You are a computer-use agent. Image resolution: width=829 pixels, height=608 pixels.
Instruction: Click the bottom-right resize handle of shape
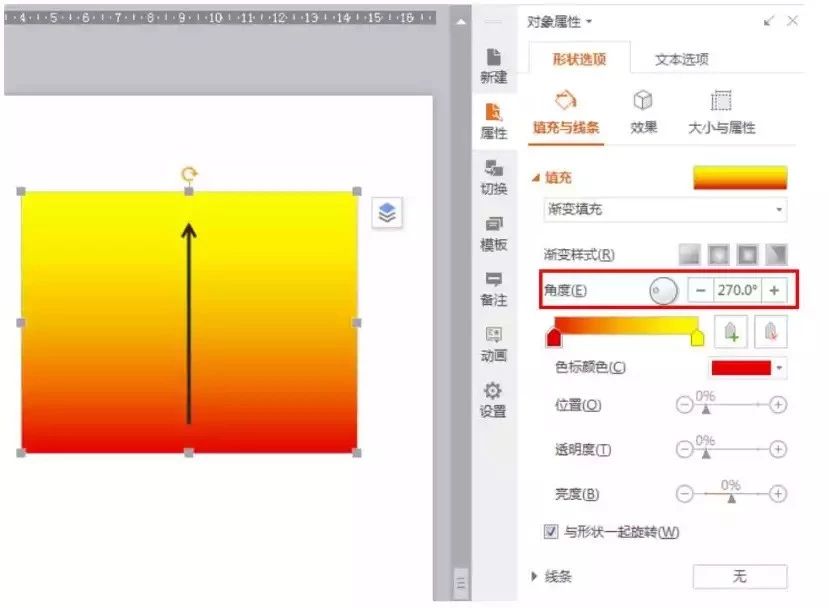(x=357, y=453)
